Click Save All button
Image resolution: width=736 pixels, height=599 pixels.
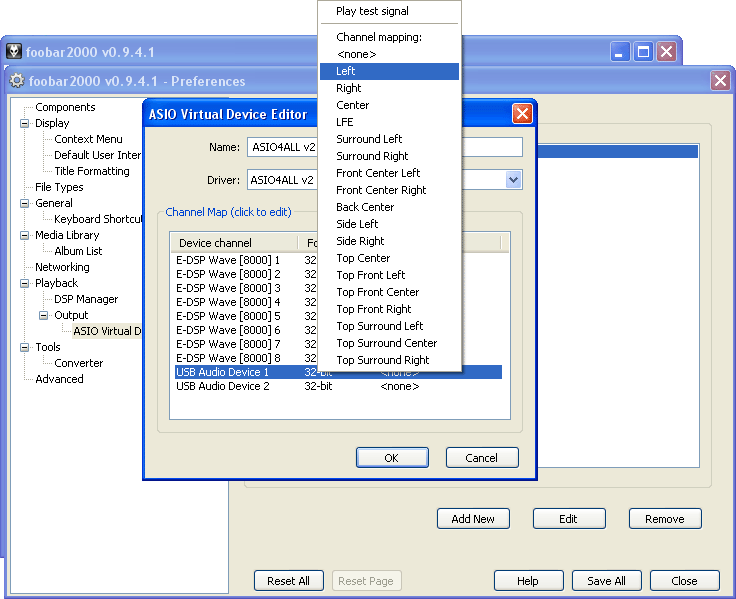pyautogui.click(x=606, y=581)
